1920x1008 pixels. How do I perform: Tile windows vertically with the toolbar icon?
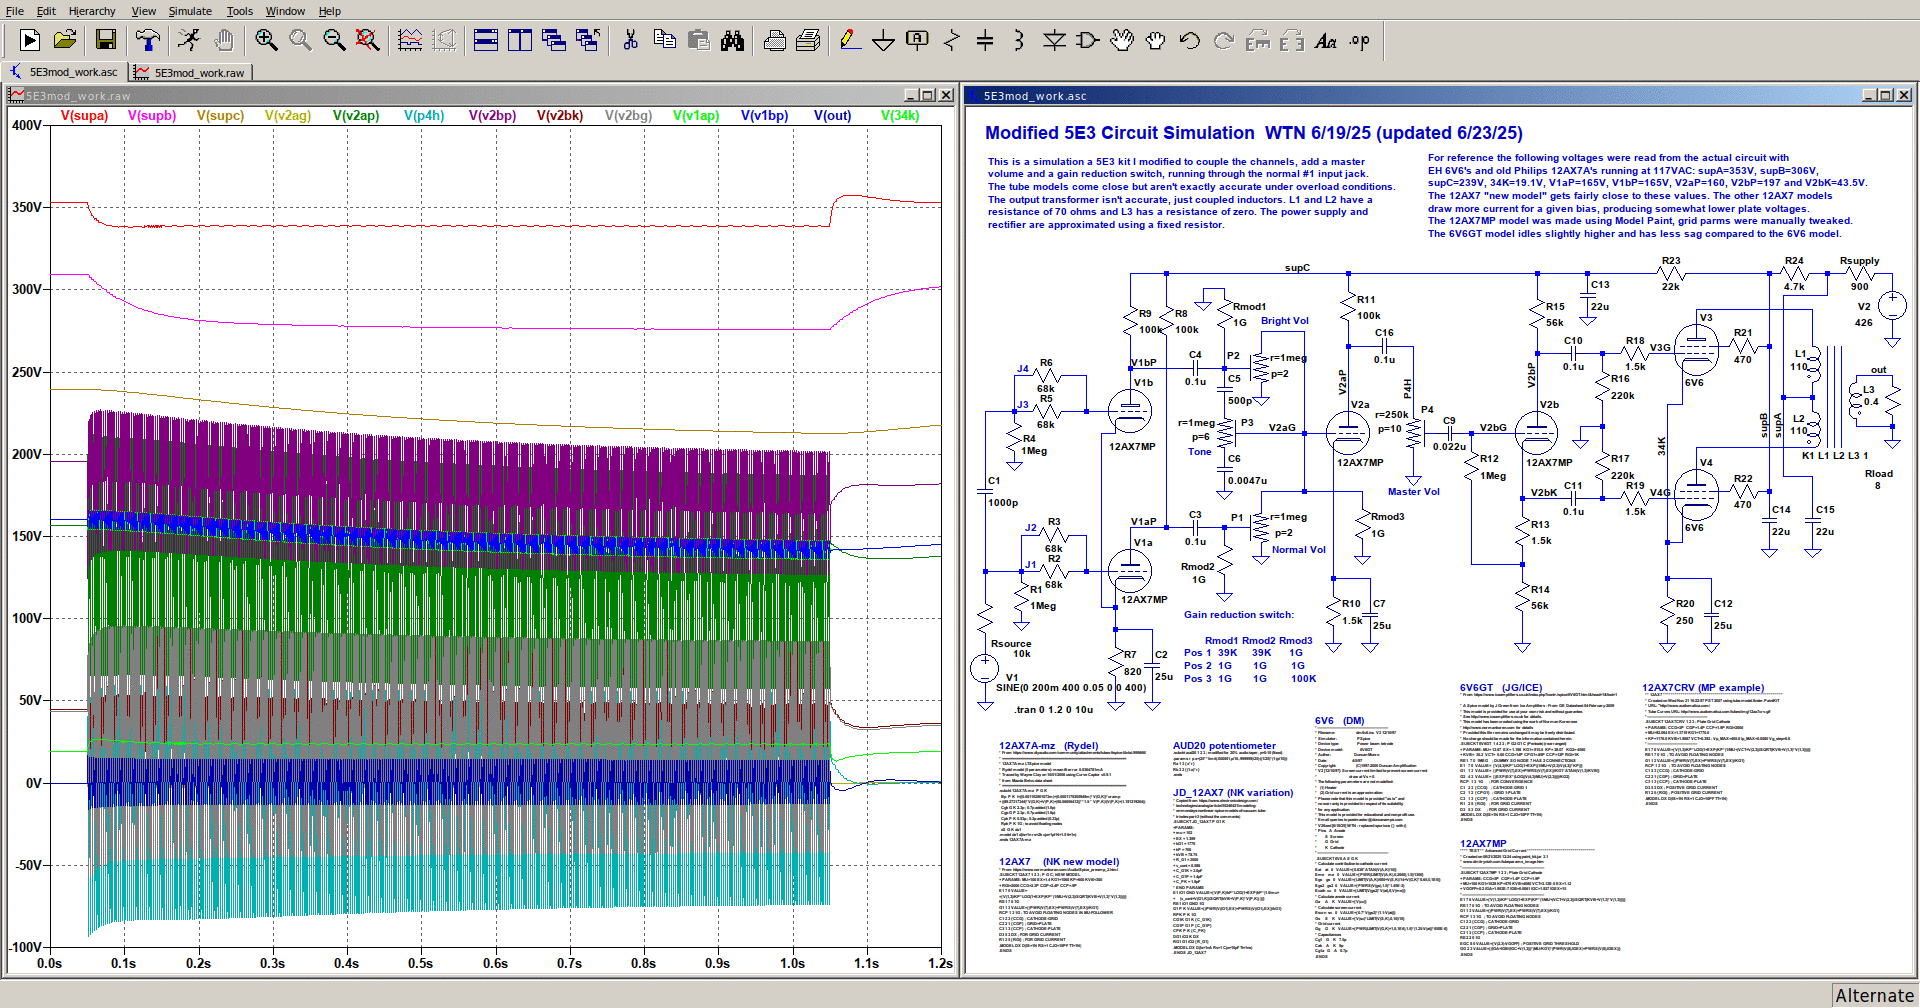(520, 40)
